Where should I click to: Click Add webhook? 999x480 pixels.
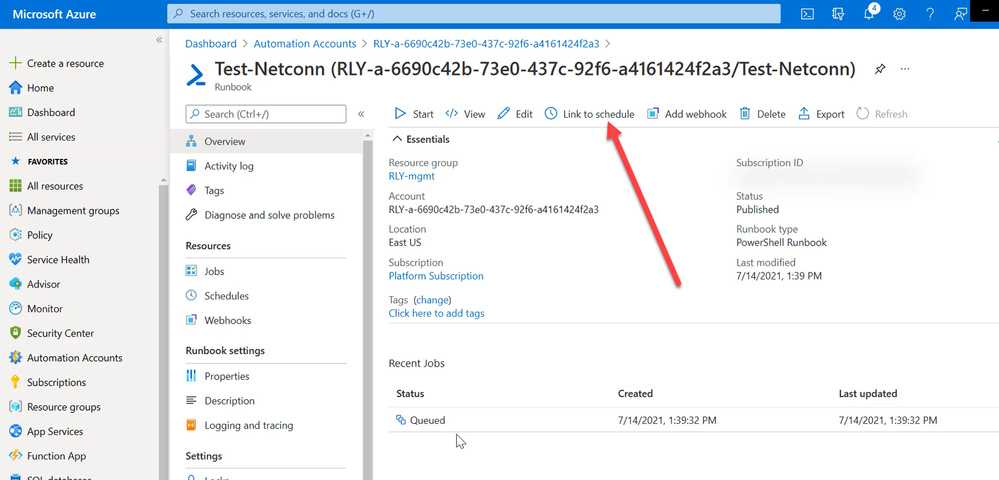click(687, 114)
